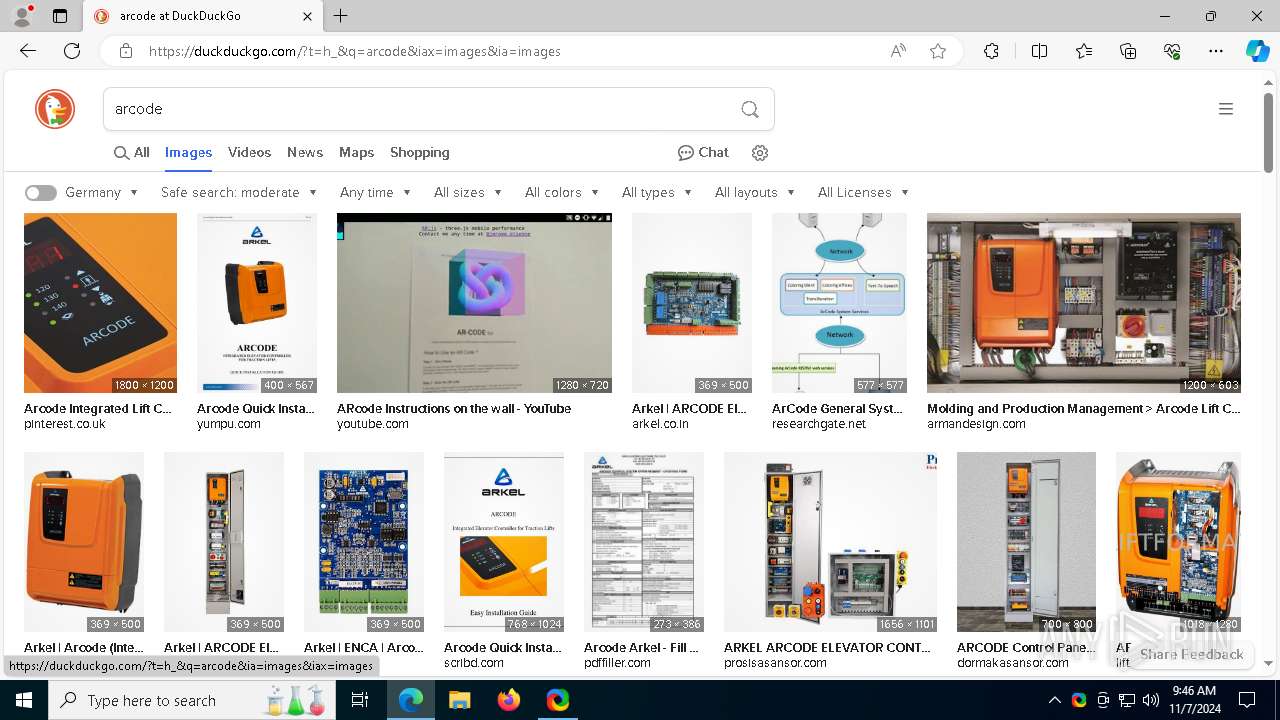Open Browser essentials heart icon
Viewport: 1280px width, 720px height.
(x=1172, y=51)
